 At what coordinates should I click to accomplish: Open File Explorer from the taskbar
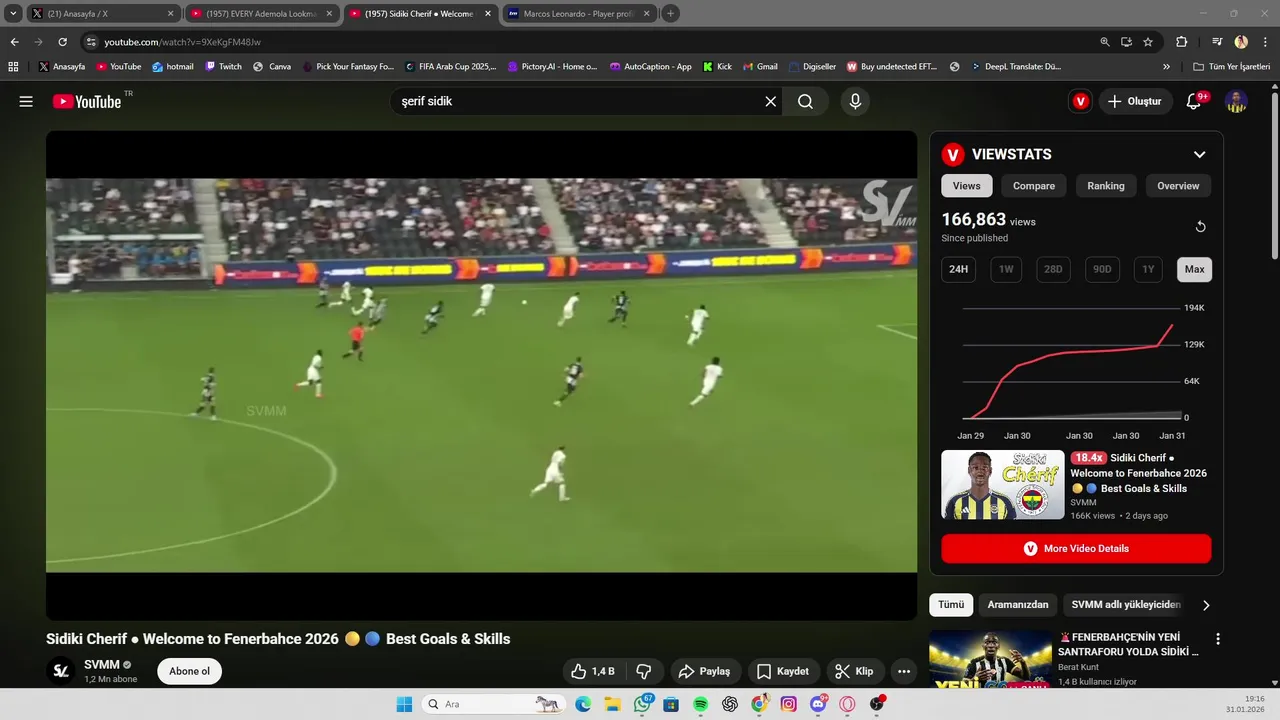(x=612, y=704)
